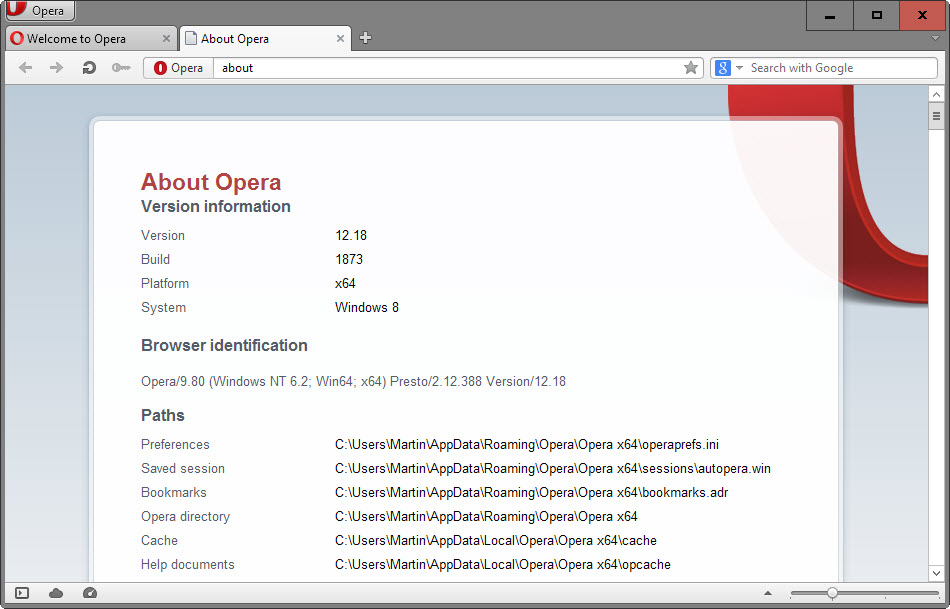Click the About Opera heading

point(211,182)
